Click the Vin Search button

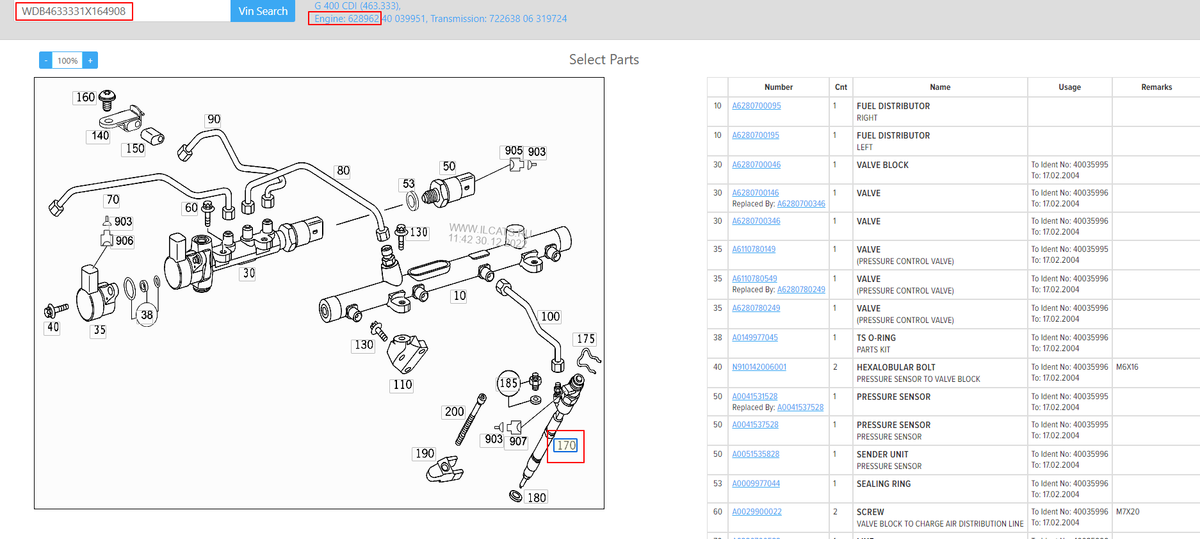(x=263, y=11)
